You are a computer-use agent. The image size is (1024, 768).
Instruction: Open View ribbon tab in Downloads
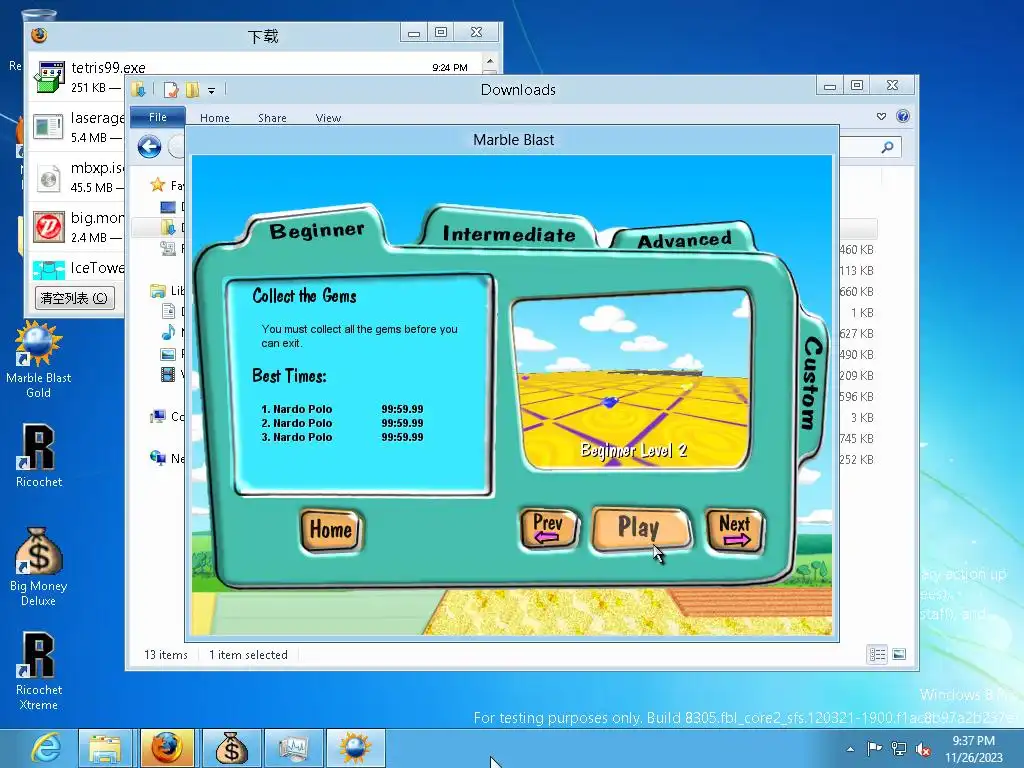click(x=328, y=118)
